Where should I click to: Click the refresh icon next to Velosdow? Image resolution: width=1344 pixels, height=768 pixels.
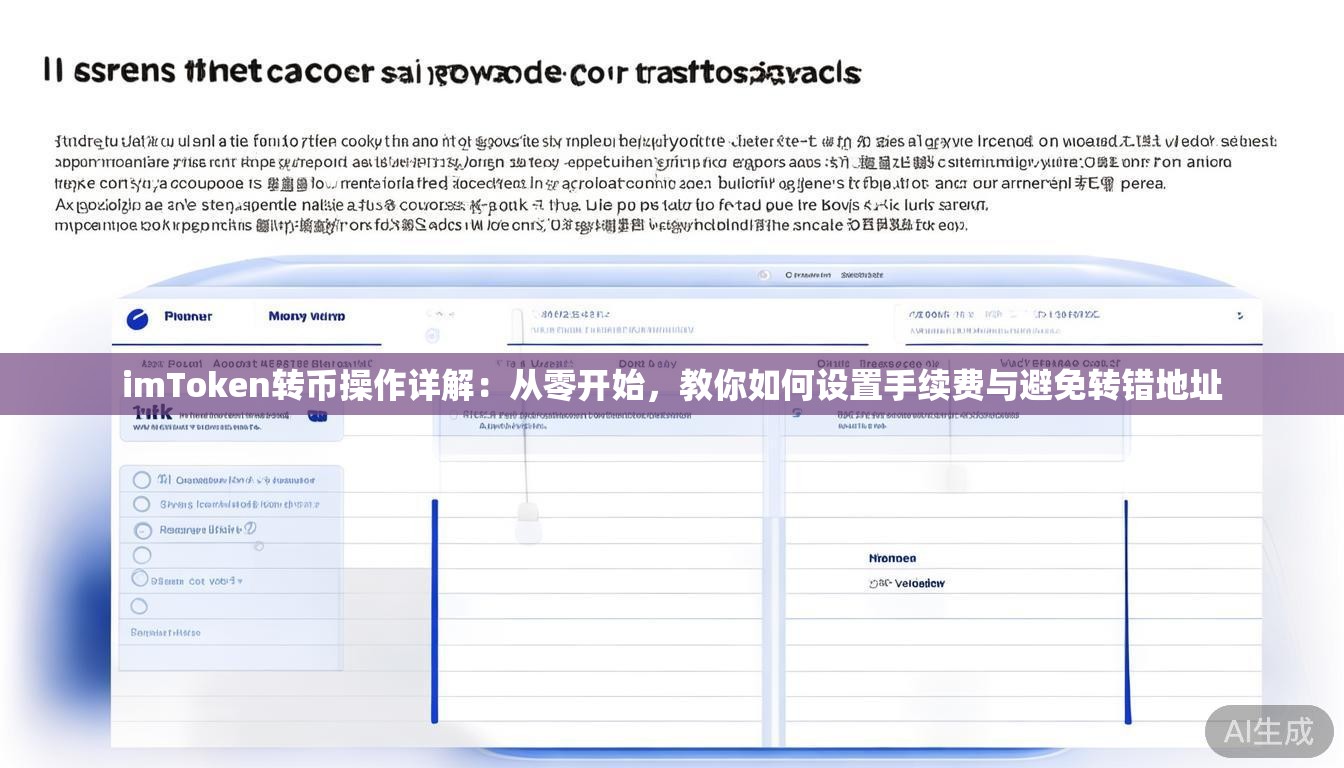[x=873, y=583]
